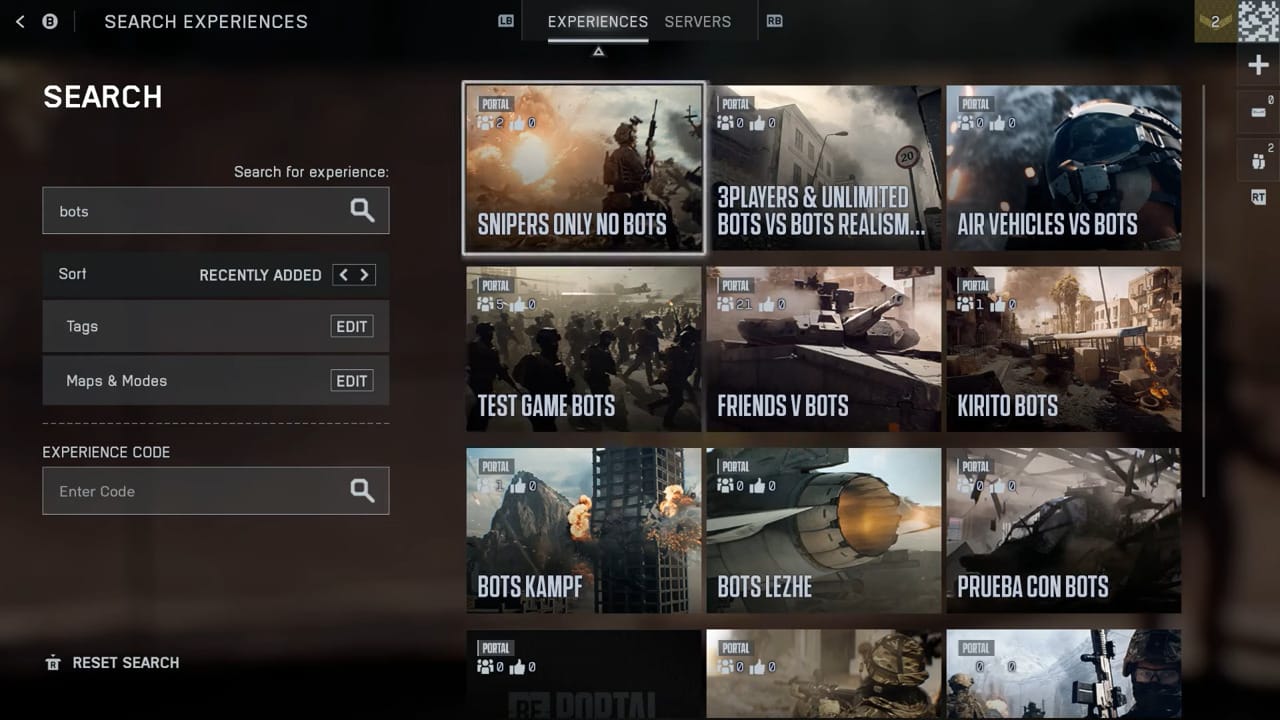
Task: Click the LB bumper icon near tabs
Action: (x=506, y=21)
